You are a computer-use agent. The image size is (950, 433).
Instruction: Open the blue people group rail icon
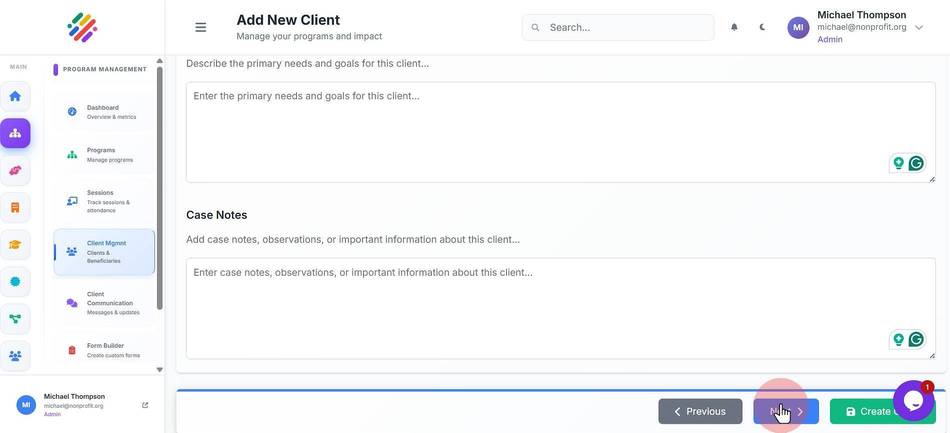(x=15, y=355)
